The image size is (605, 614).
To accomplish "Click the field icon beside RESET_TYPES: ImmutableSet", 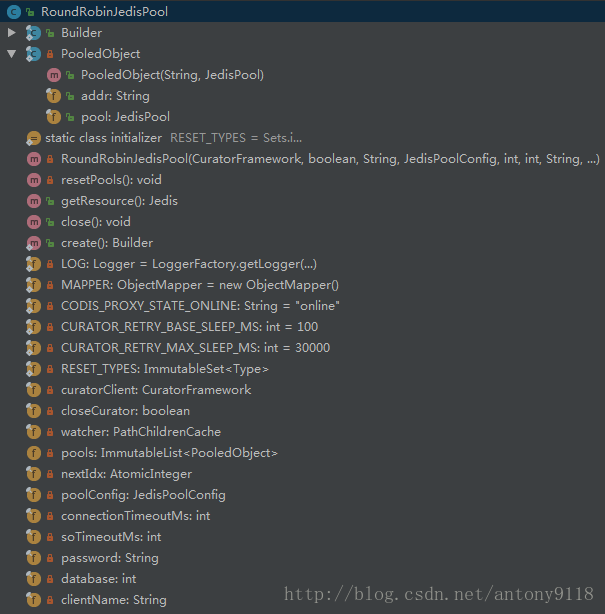I will pyautogui.click(x=33, y=369).
